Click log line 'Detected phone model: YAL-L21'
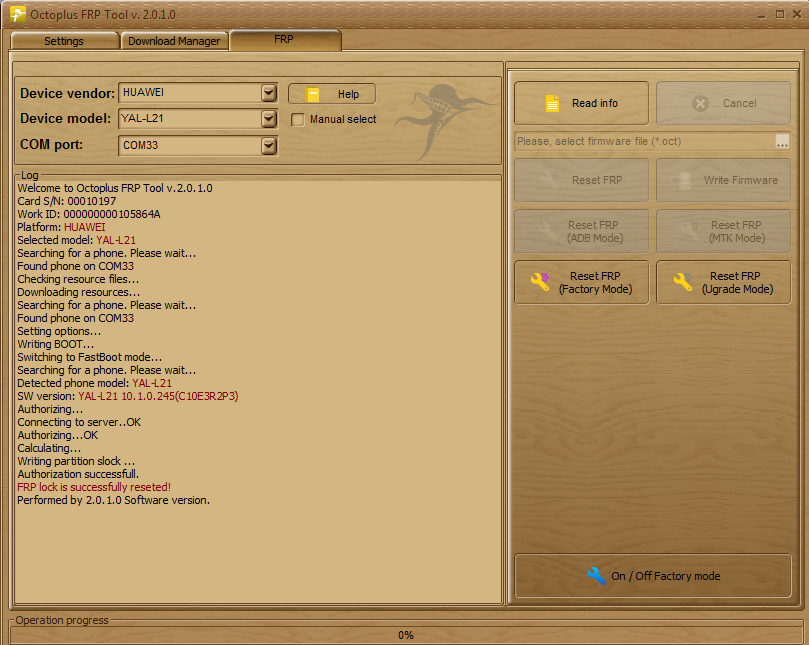 click(94, 383)
